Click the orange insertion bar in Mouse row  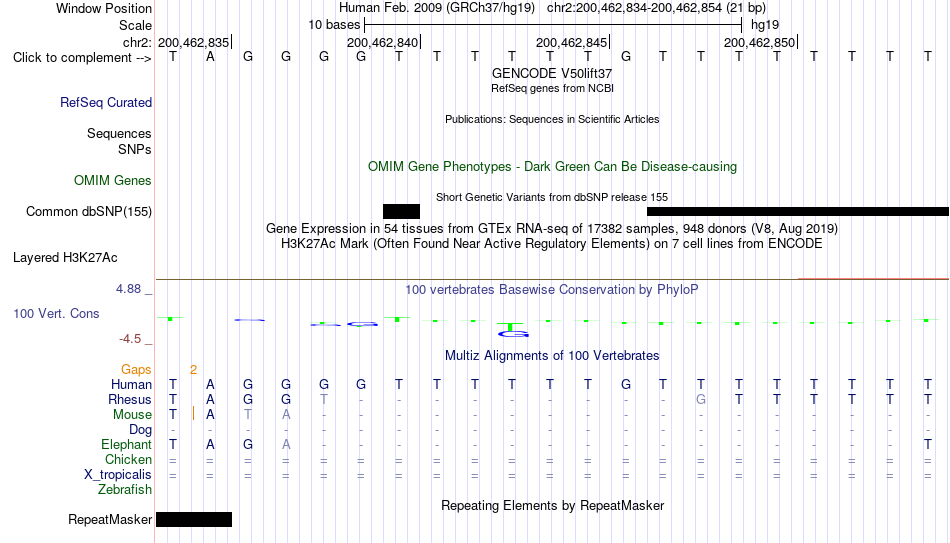click(193, 414)
